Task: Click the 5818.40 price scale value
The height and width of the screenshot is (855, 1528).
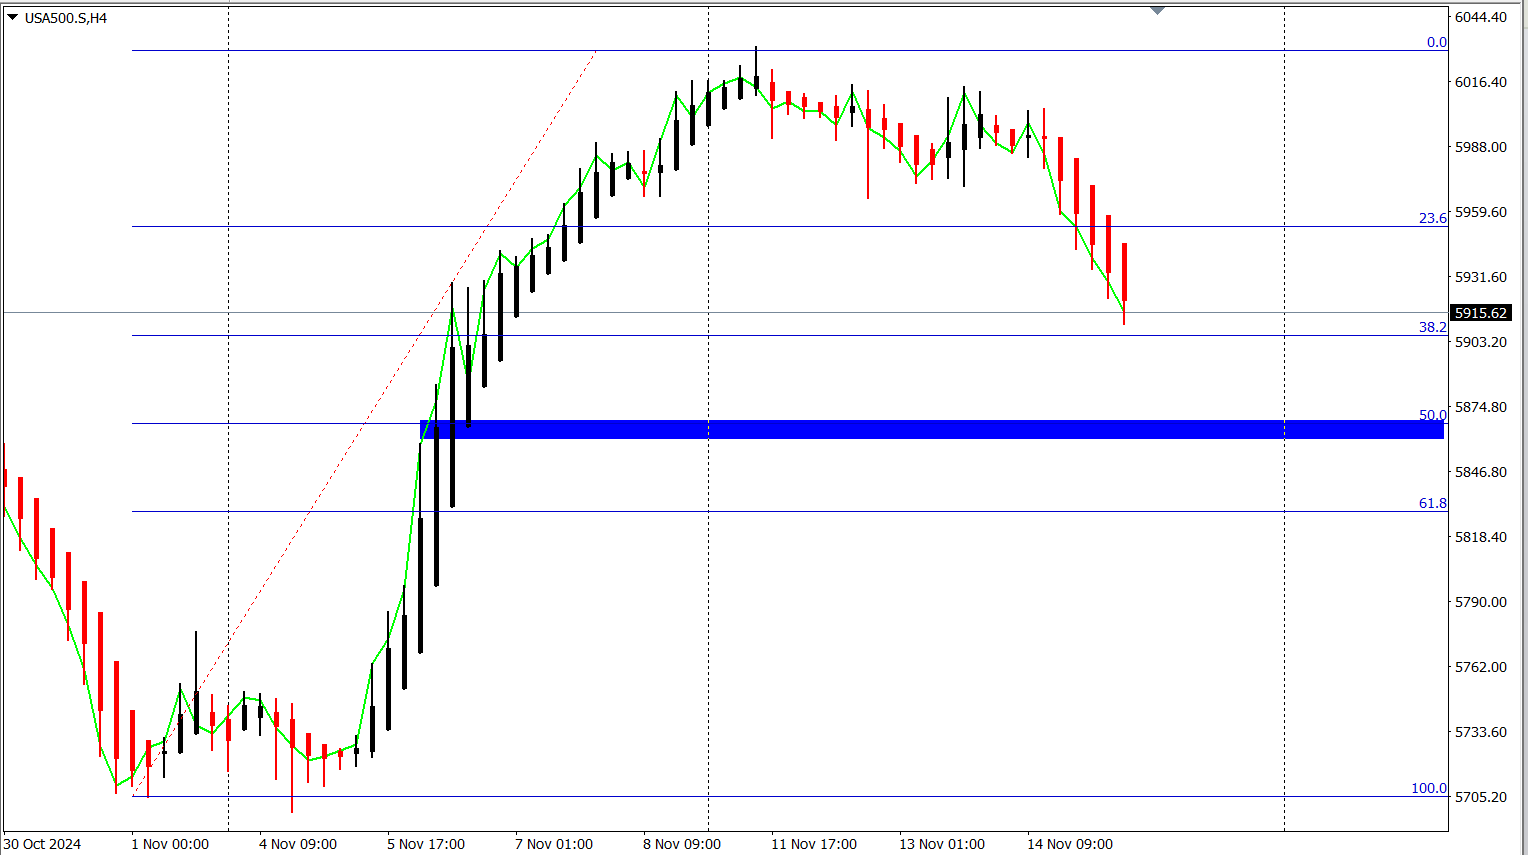Action: (1481, 537)
